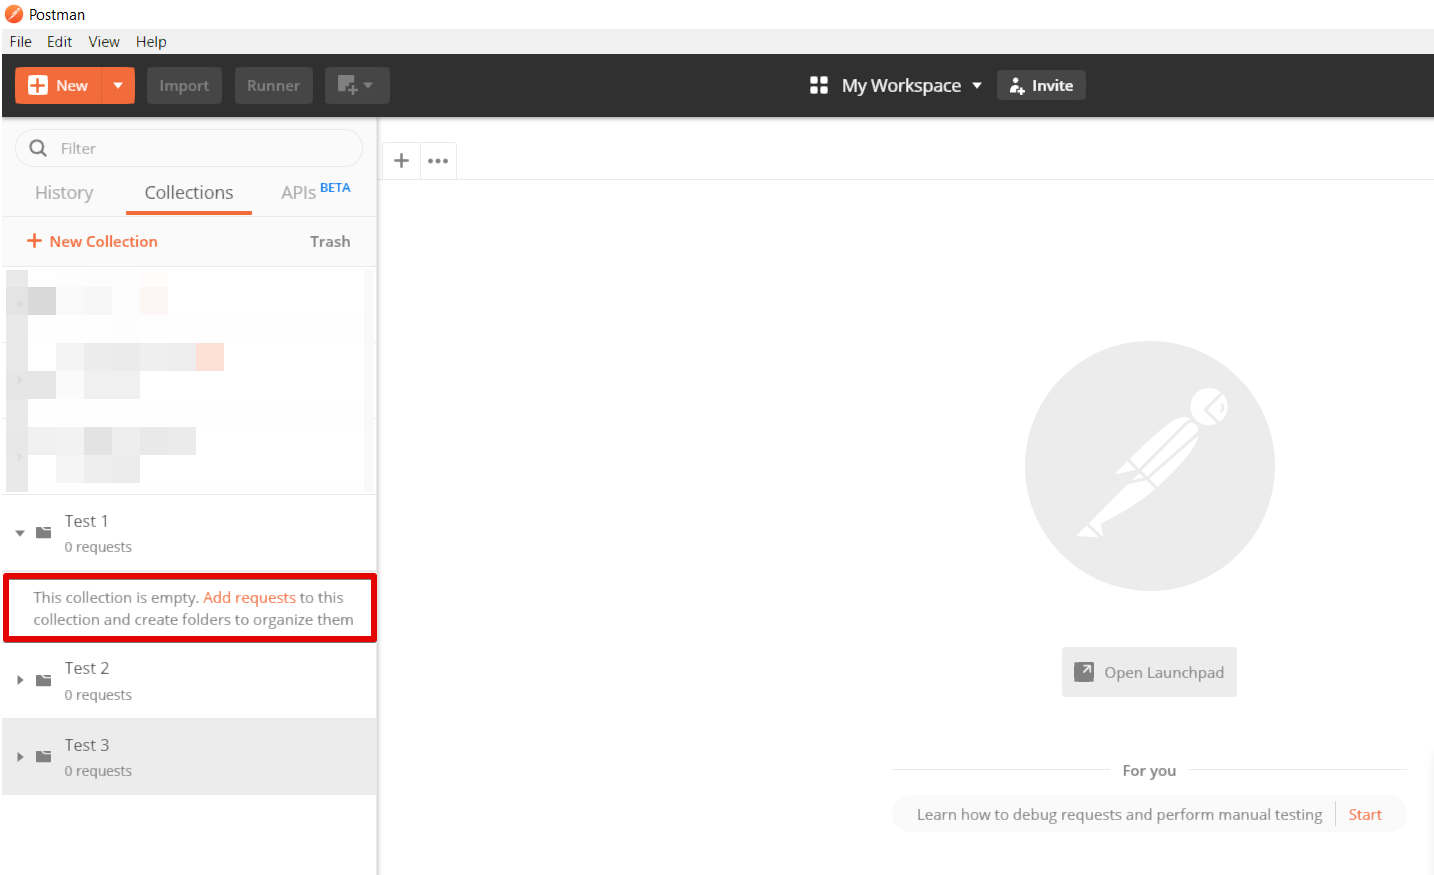Click the Import button
1434x875 pixels.
184,86
